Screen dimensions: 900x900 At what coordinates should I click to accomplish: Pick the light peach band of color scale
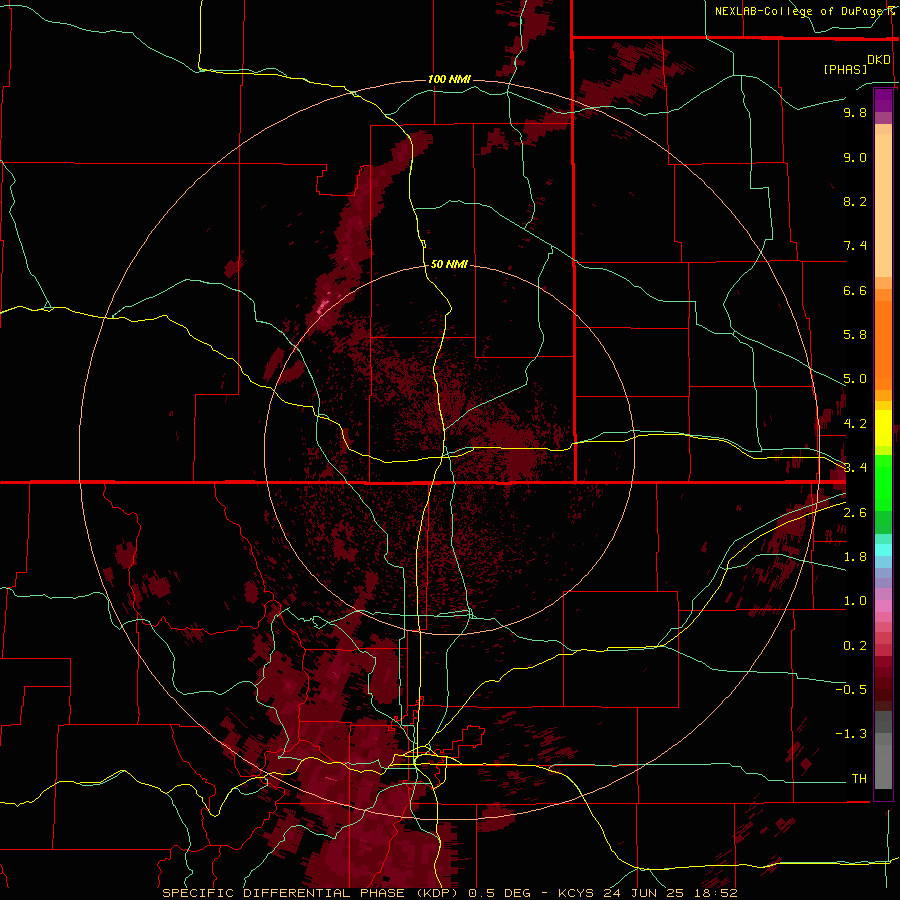[883, 205]
